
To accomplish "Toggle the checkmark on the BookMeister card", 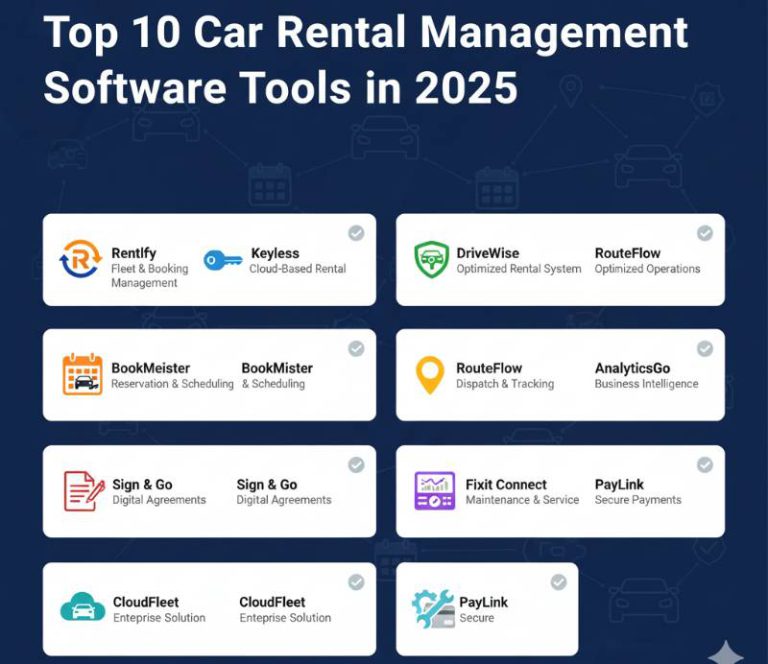I will pyautogui.click(x=356, y=349).
